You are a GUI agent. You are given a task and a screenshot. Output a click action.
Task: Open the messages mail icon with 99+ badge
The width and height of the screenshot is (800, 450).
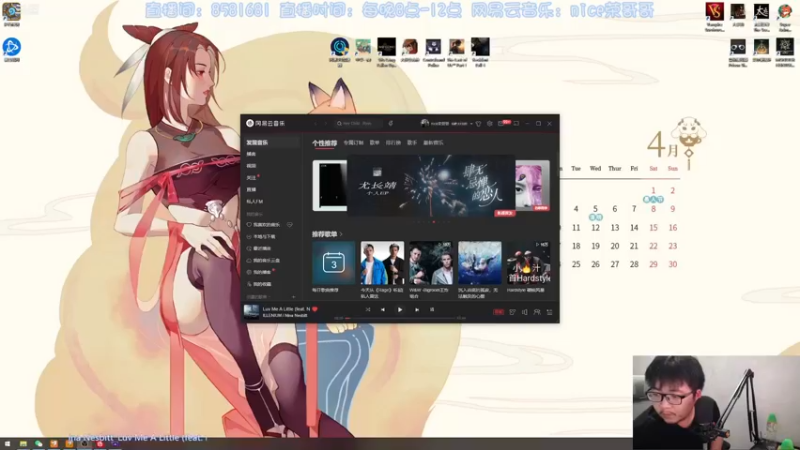point(502,123)
